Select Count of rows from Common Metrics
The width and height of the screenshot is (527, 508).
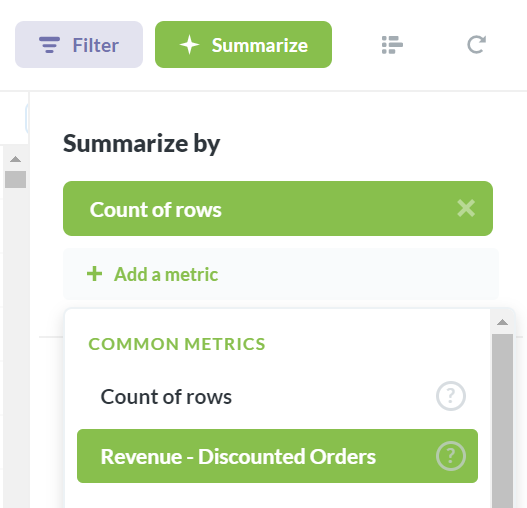click(277, 396)
